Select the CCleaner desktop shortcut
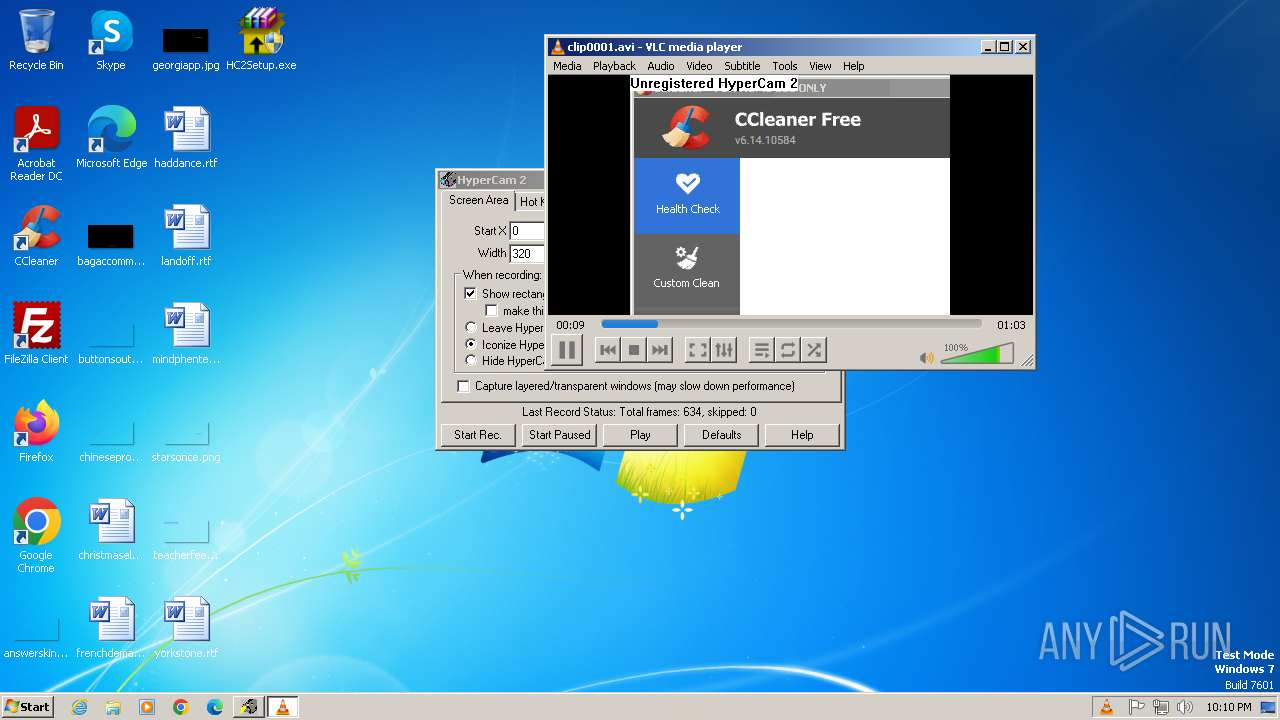 pos(36,236)
